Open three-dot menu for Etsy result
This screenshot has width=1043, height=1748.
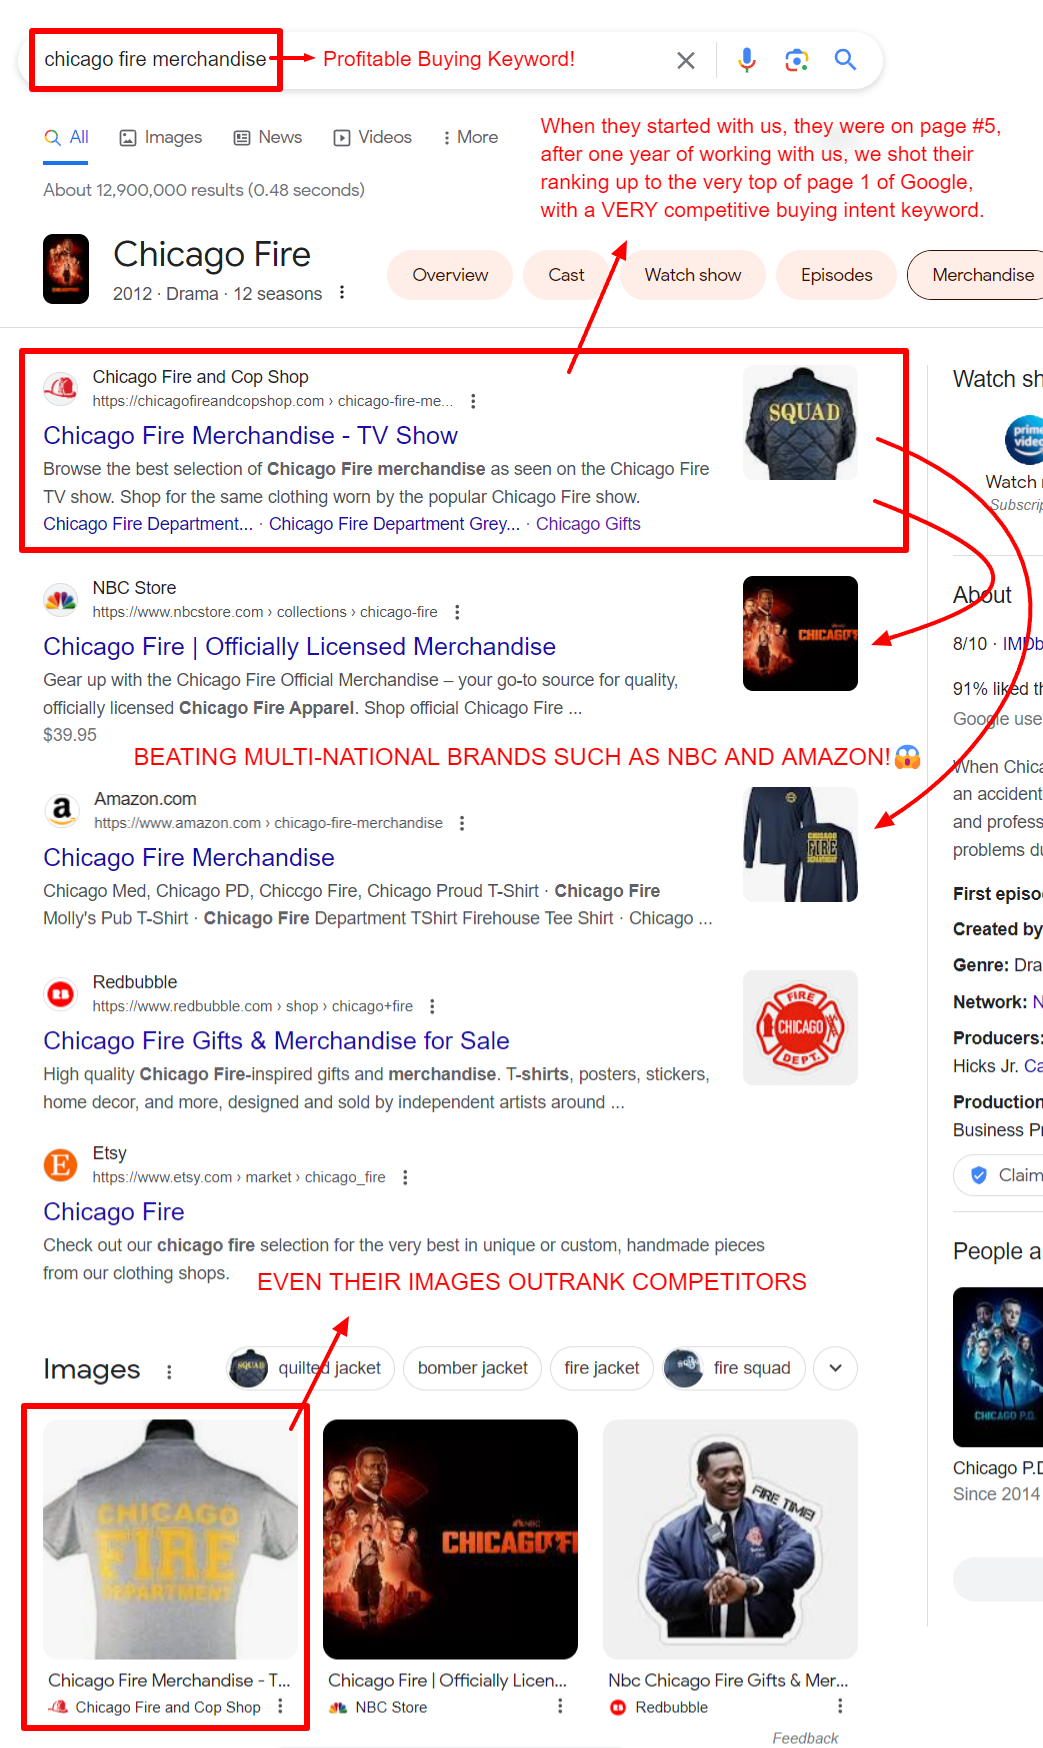click(x=405, y=1177)
